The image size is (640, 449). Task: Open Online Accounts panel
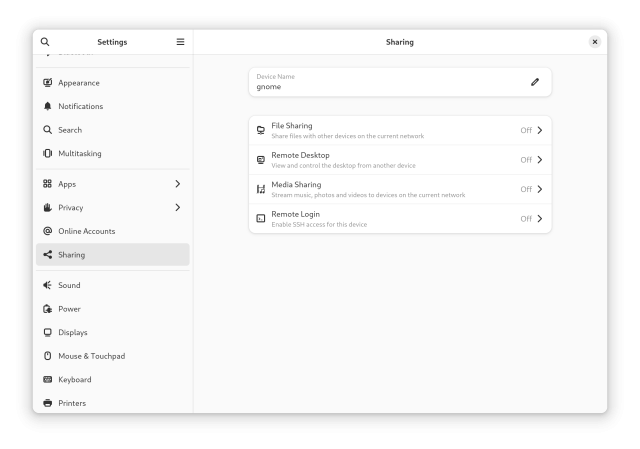click(113, 231)
